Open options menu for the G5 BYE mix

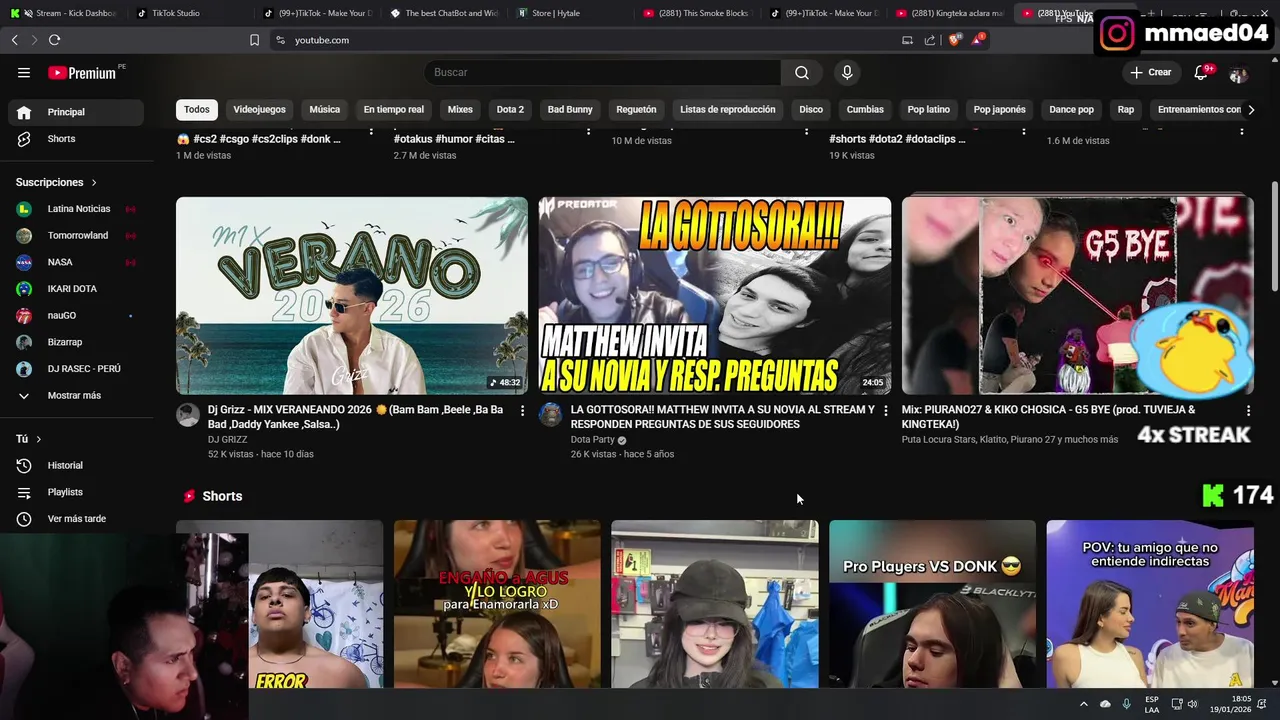point(1248,411)
